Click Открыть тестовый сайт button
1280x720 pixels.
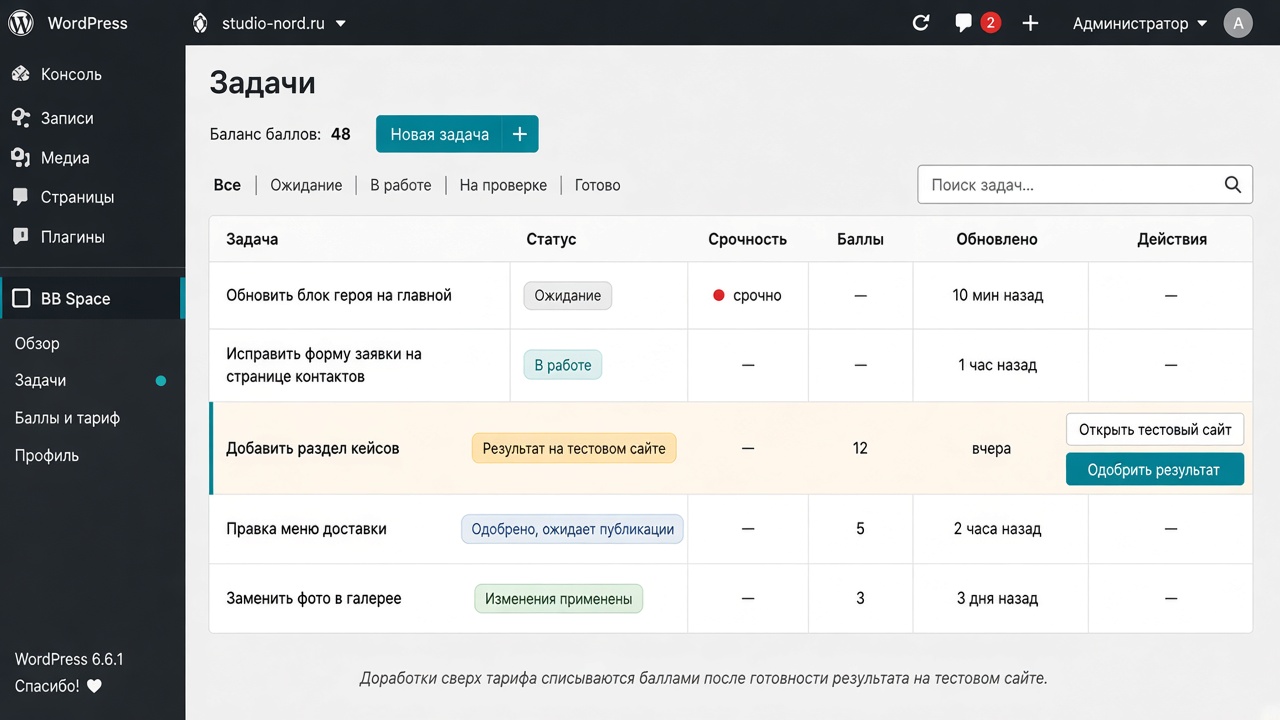tap(1154, 429)
